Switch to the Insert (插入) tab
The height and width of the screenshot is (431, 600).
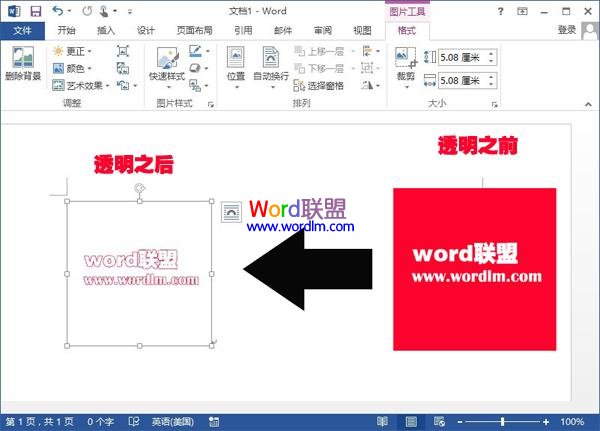pos(106,30)
